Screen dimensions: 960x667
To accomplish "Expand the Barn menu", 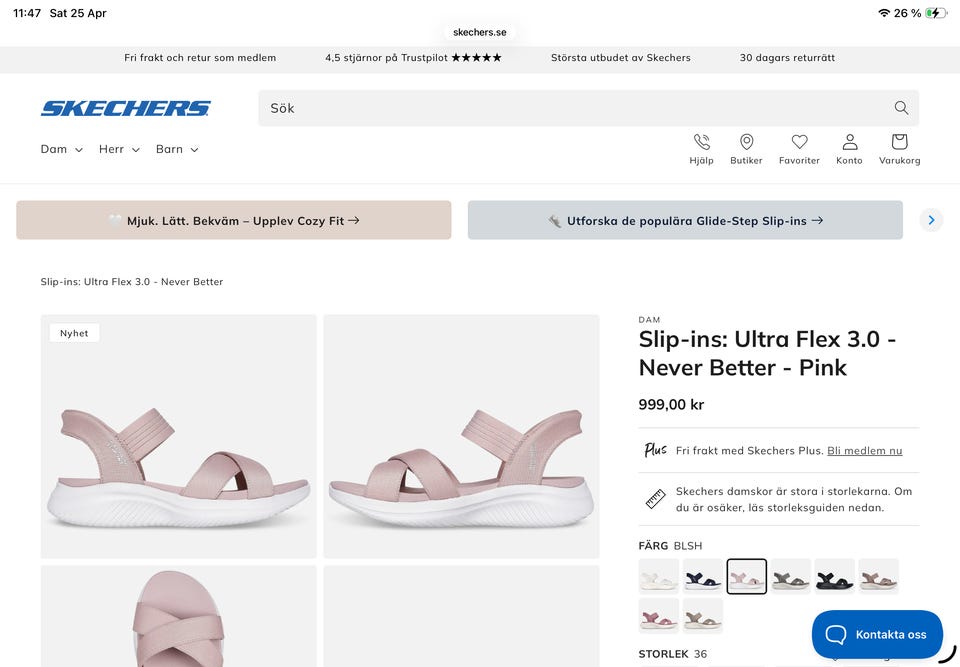I will click(177, 149).
